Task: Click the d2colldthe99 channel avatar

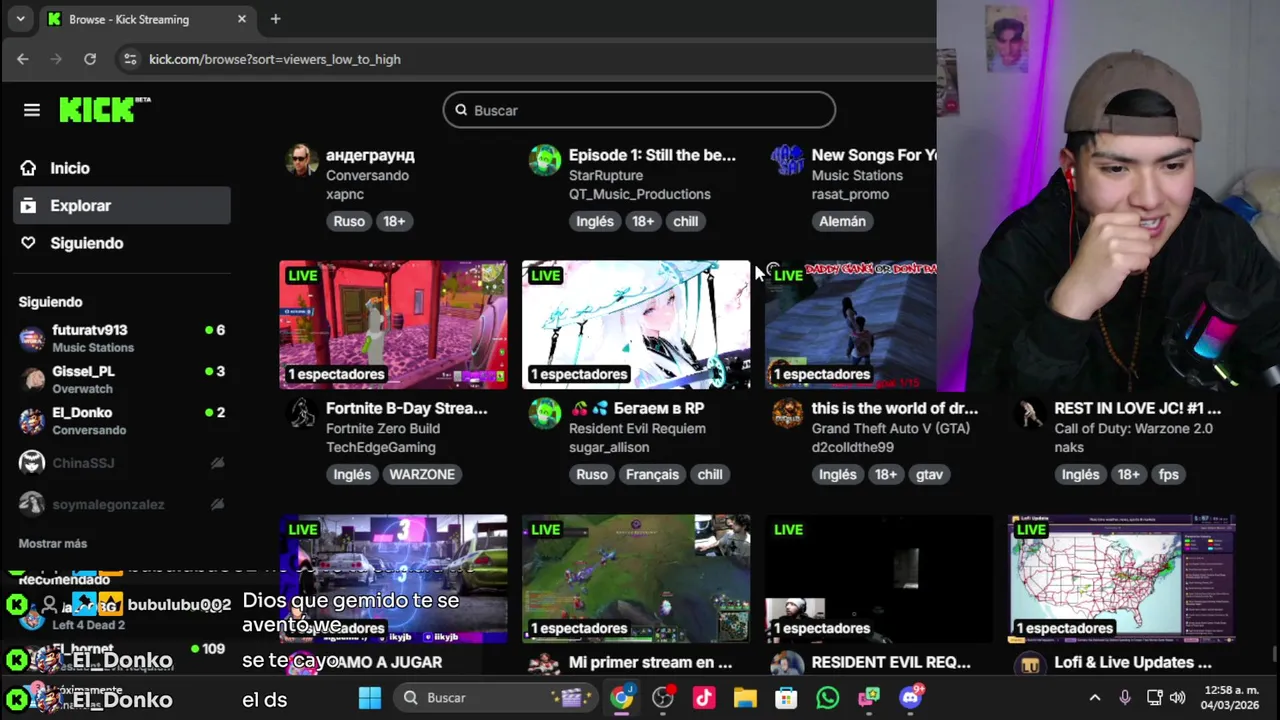Action: pos(788,413)
